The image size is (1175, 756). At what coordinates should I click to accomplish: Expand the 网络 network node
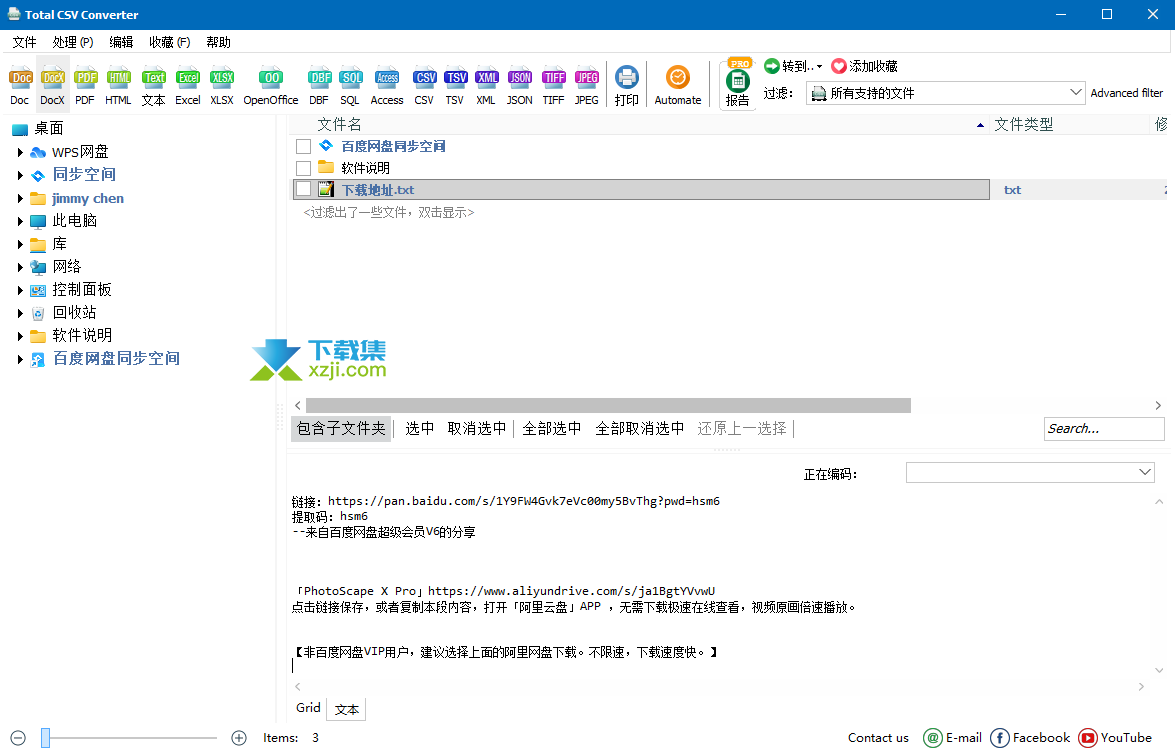tap(20, 267)
